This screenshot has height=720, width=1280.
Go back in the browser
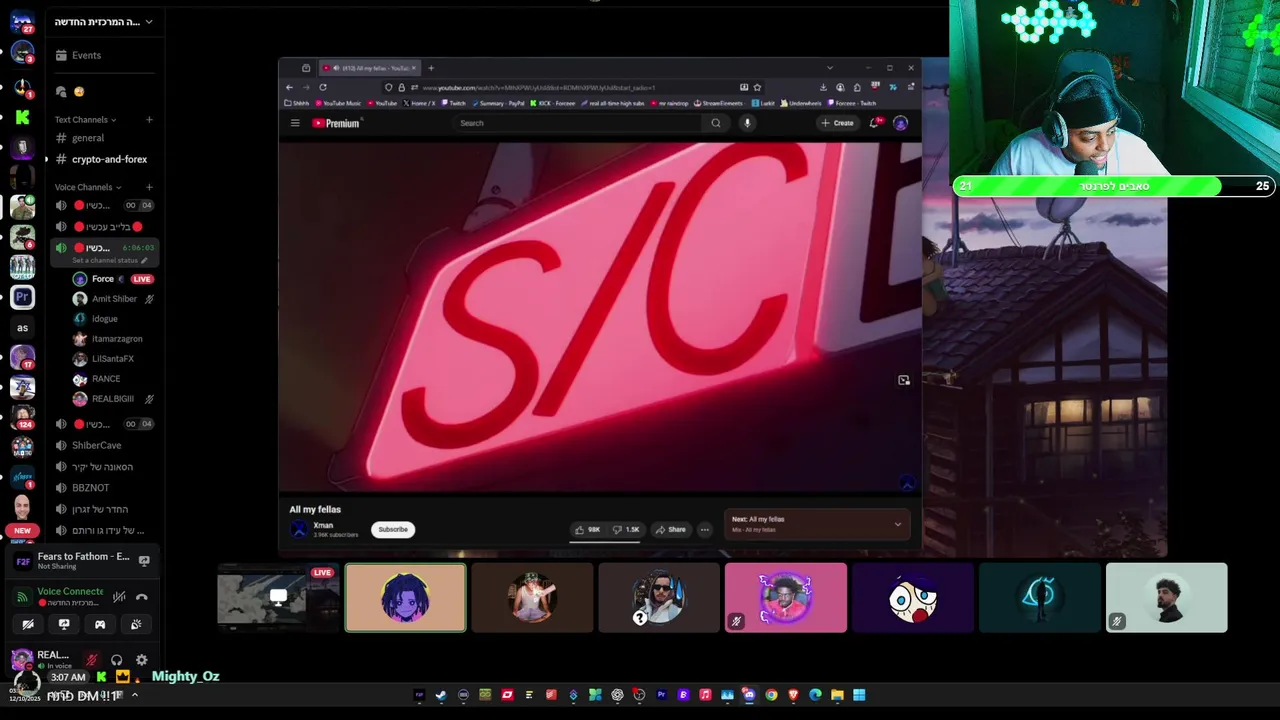click(290, 87)
